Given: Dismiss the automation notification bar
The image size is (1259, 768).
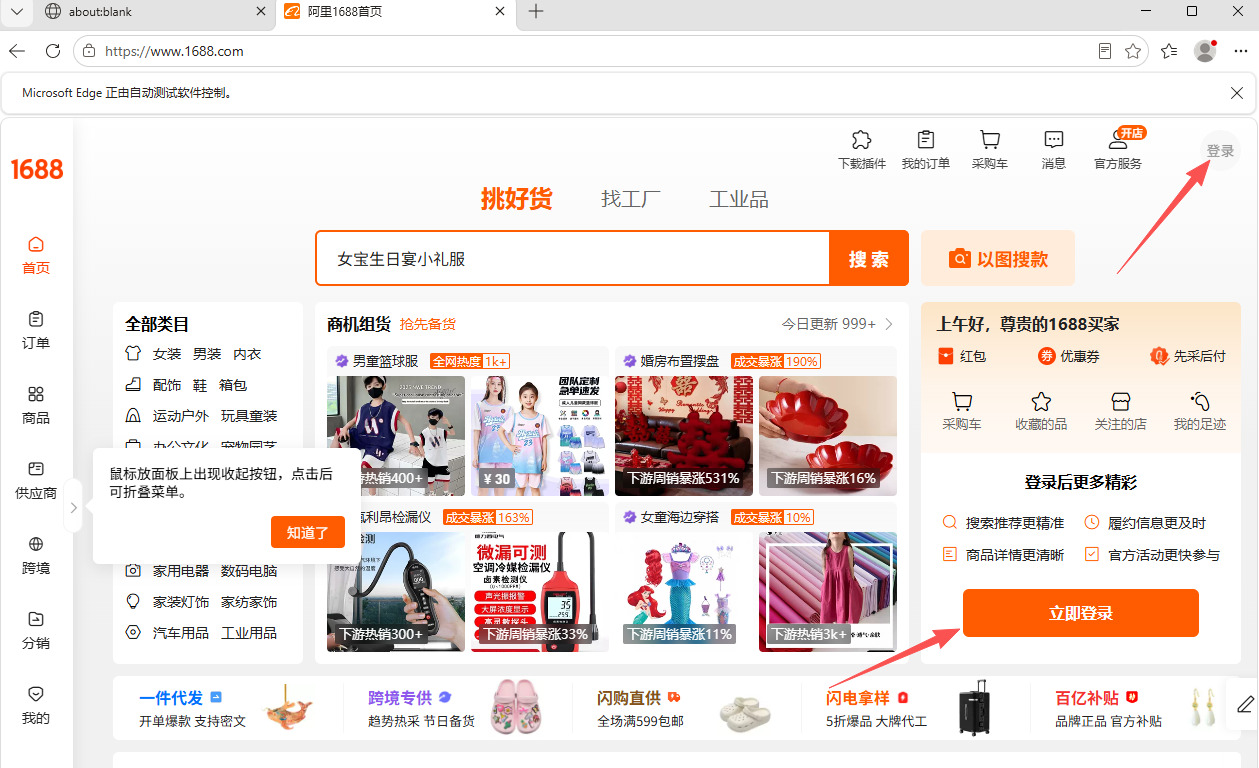Looking at the screenshot, I should click(1237, 93).
